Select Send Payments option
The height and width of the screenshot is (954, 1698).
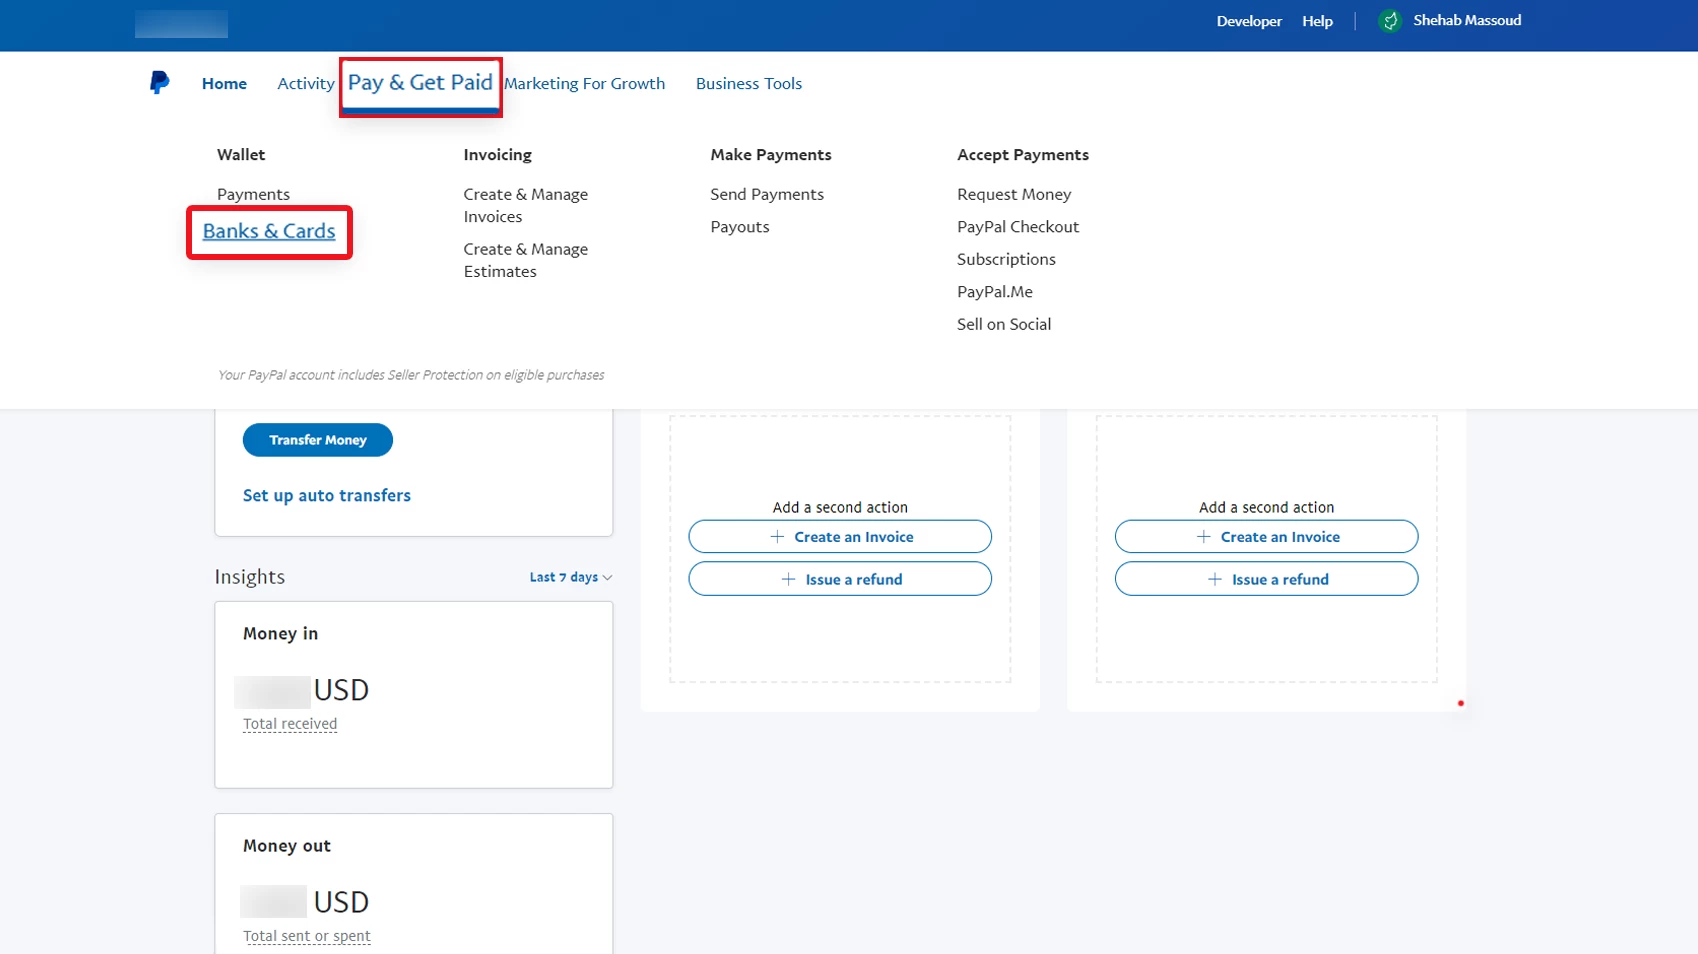tap(767, 194)
